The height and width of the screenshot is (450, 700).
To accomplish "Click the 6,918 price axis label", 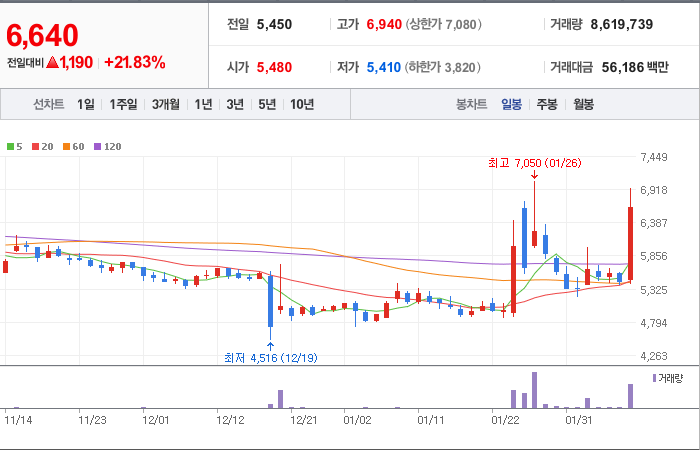I will tap(654, 190).
